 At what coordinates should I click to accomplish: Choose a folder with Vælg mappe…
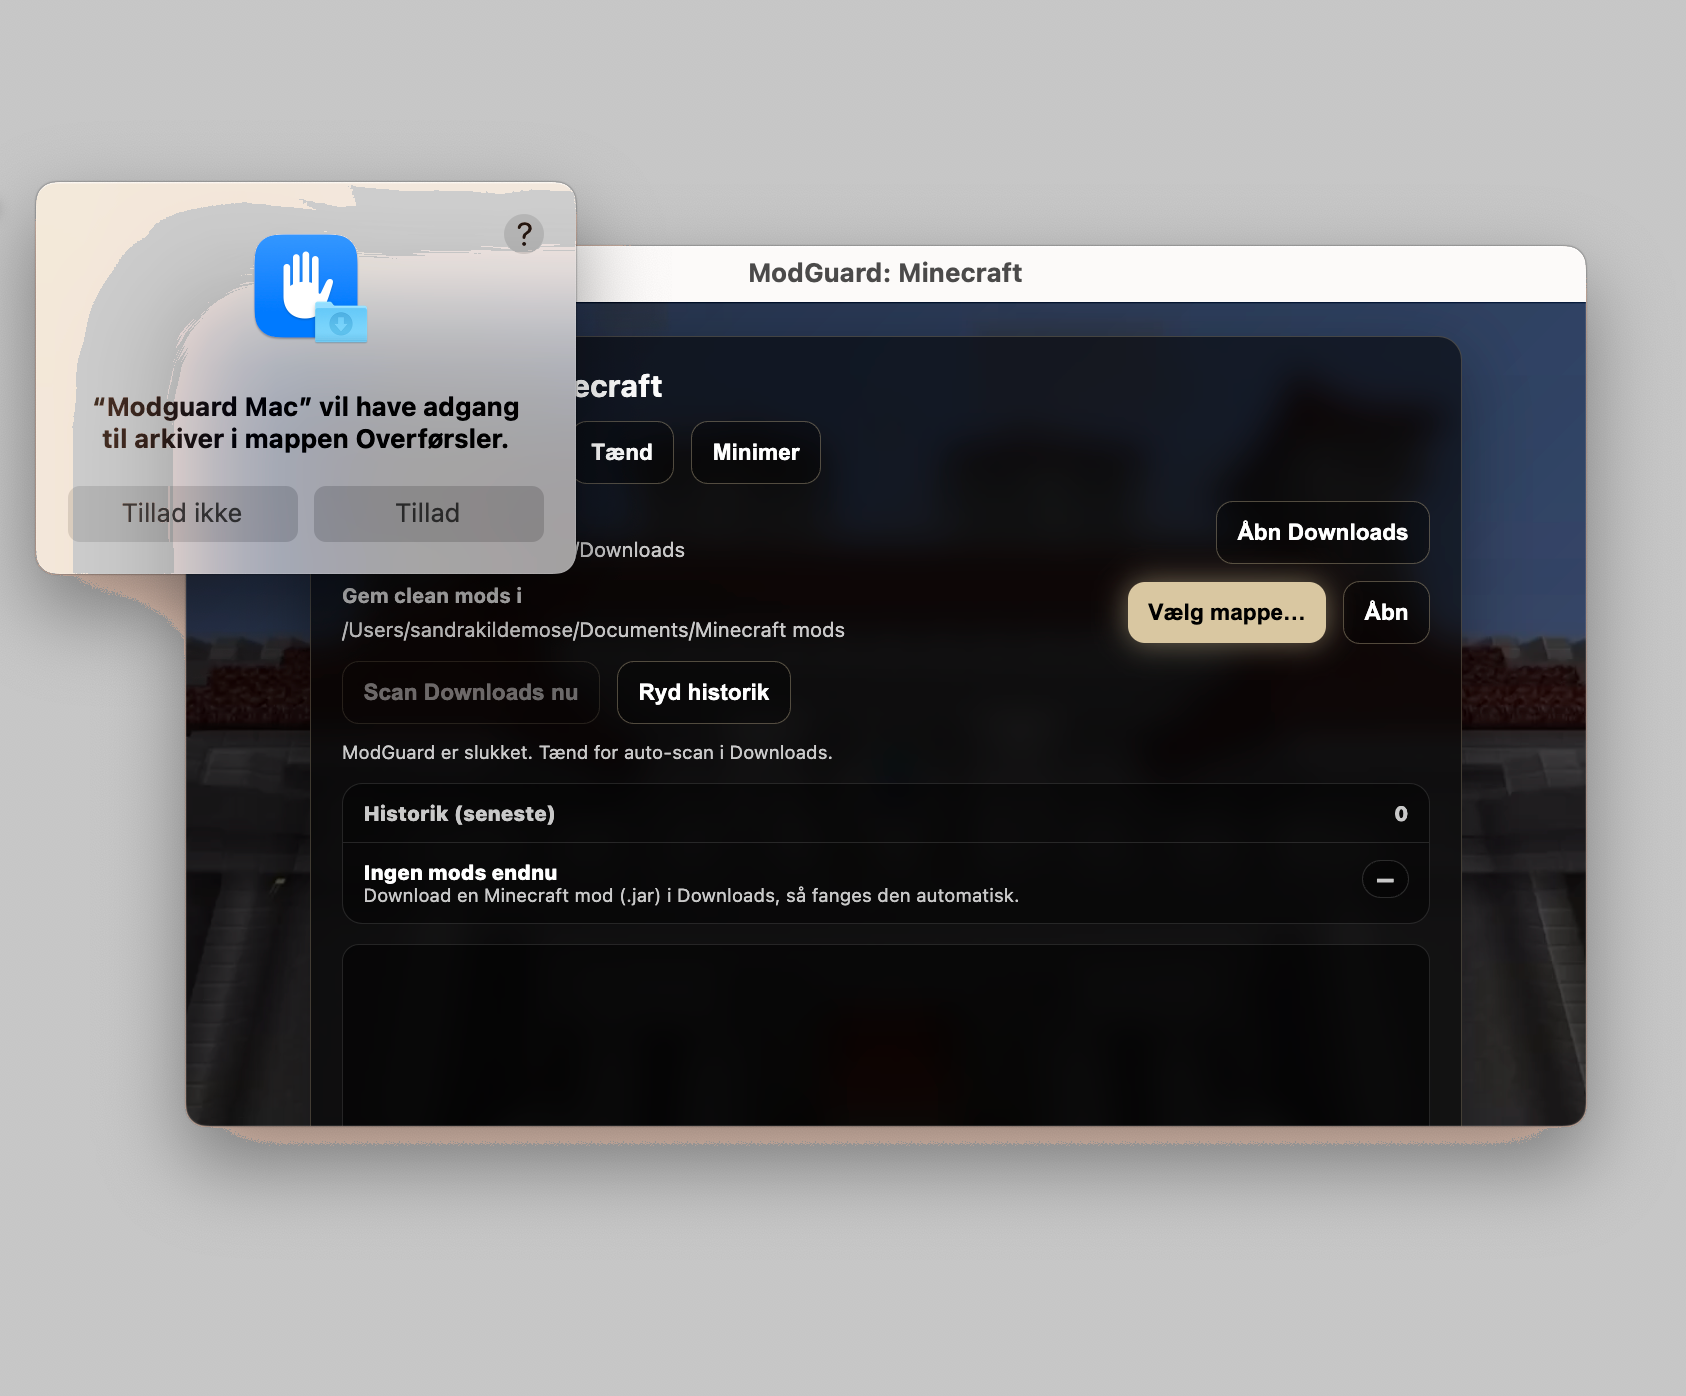(x=1227, y=612)
